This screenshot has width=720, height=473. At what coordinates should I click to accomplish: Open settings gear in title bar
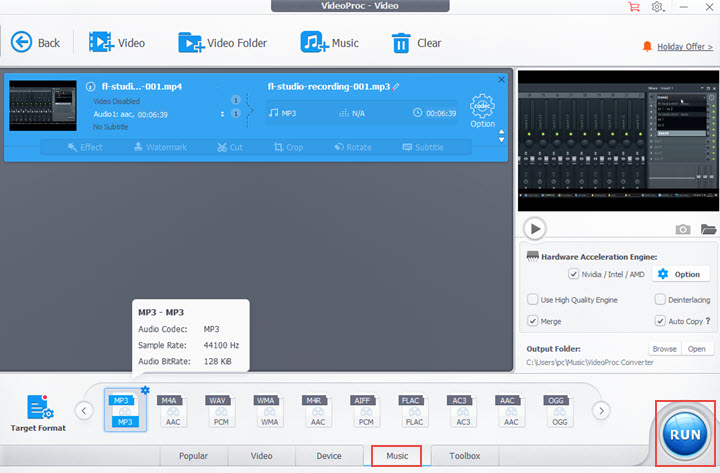tap(658, 7)
